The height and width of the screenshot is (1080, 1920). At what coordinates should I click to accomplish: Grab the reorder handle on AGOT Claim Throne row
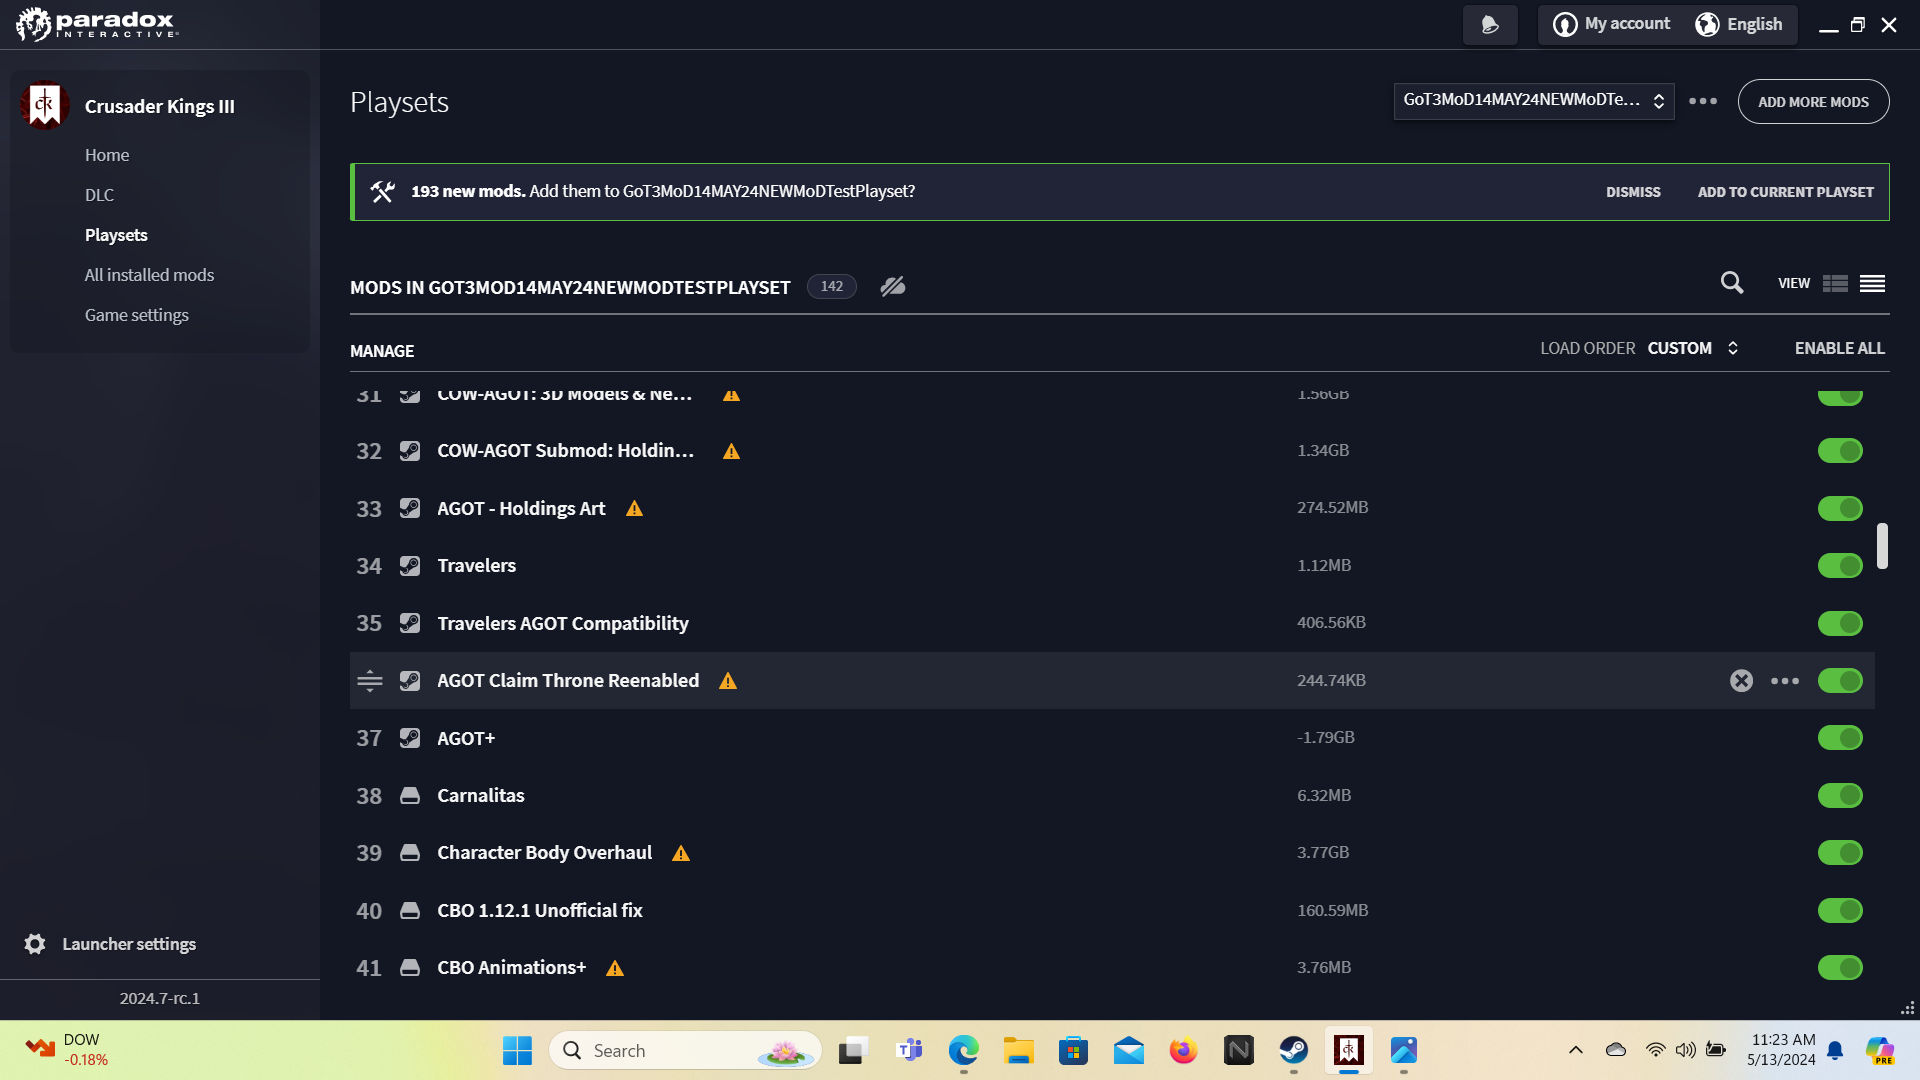370,681
